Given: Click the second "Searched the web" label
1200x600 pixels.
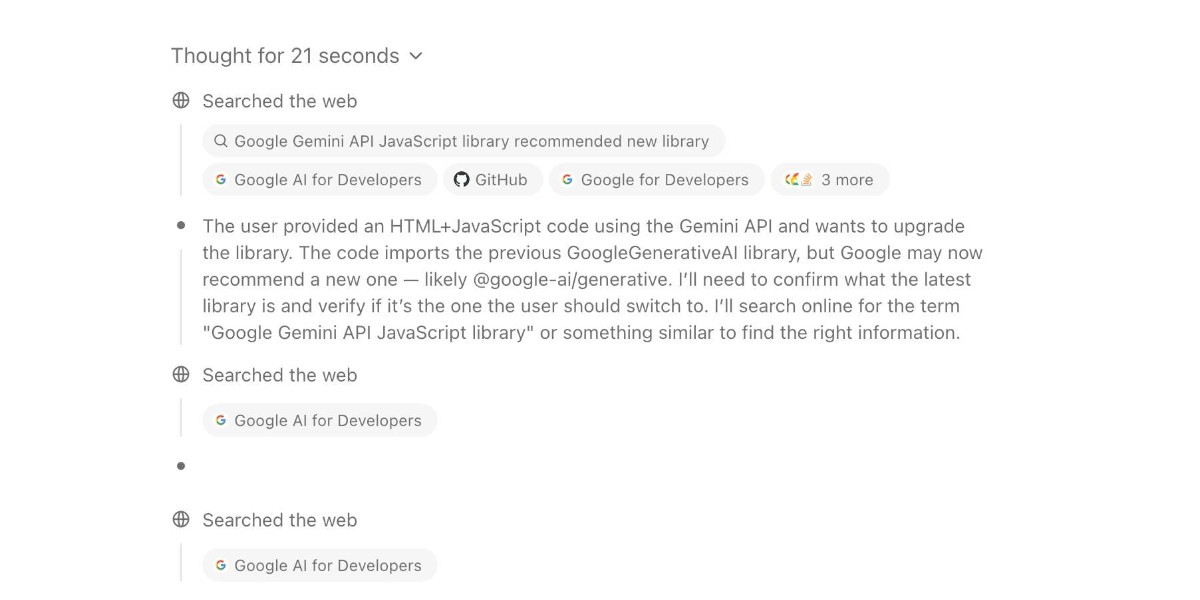Looking at the screenshot, I should (280, 375).
